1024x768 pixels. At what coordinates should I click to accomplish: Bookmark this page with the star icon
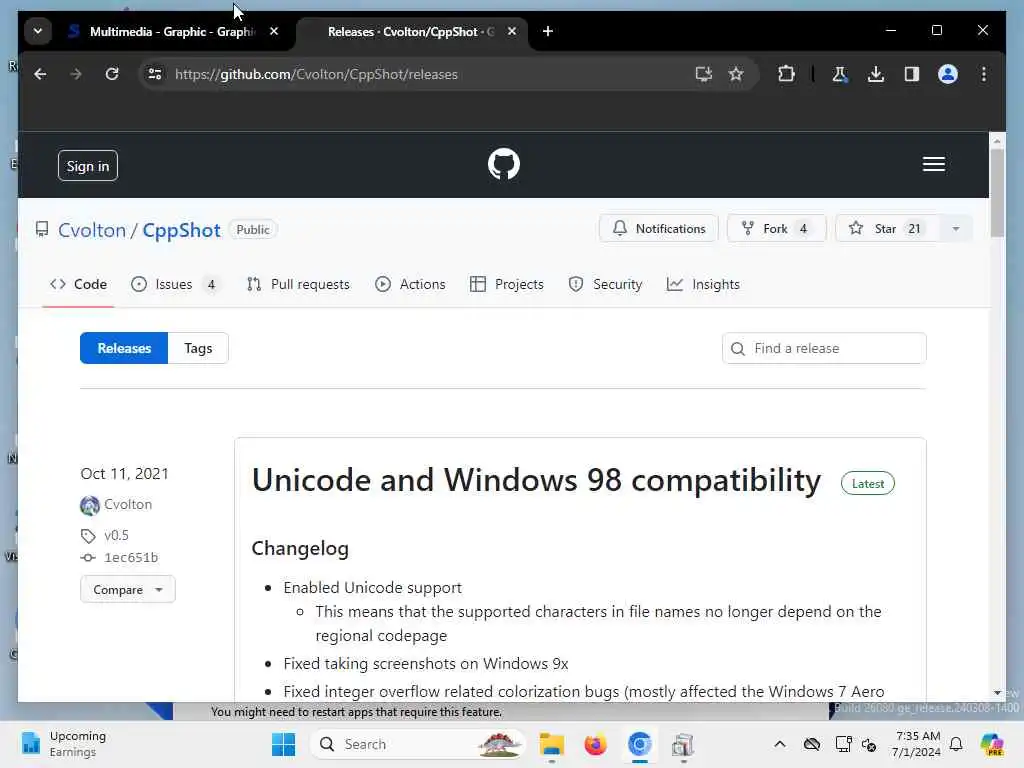[x=736, y=74]
